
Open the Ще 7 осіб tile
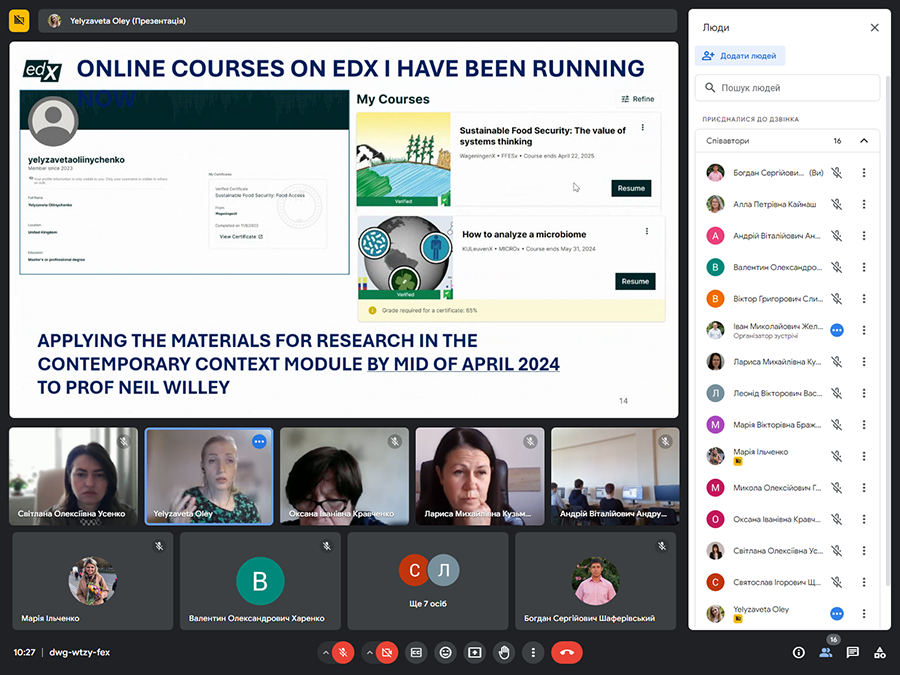tap(428, 581)
